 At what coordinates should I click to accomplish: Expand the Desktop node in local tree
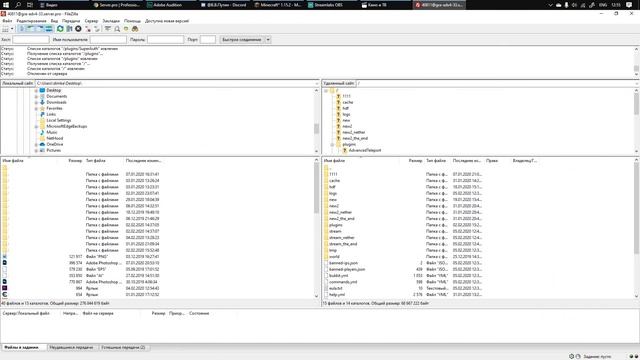pos(36,91)
